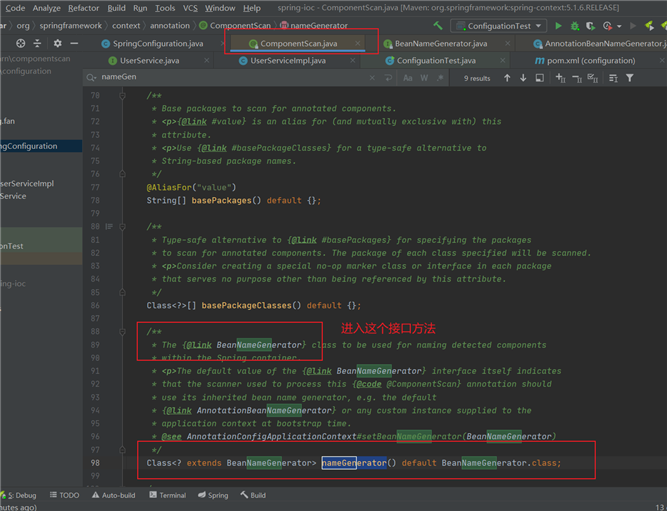667x511 pixels.
Task: Click nameGenerator breadcrumb item
Action: click(314, 26)
